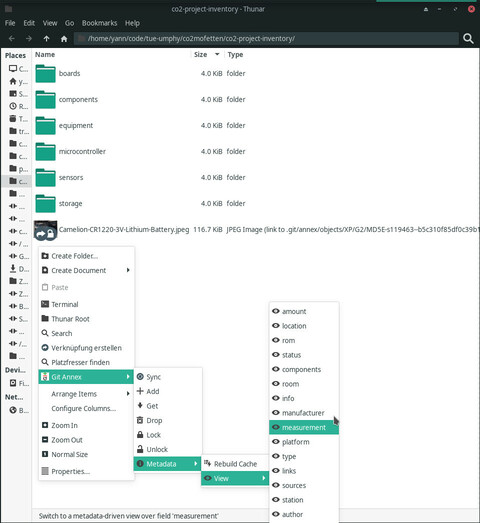480x523 pixels.
Task: Choose Thunar Root from context menu
Action: tap(86, 319)
